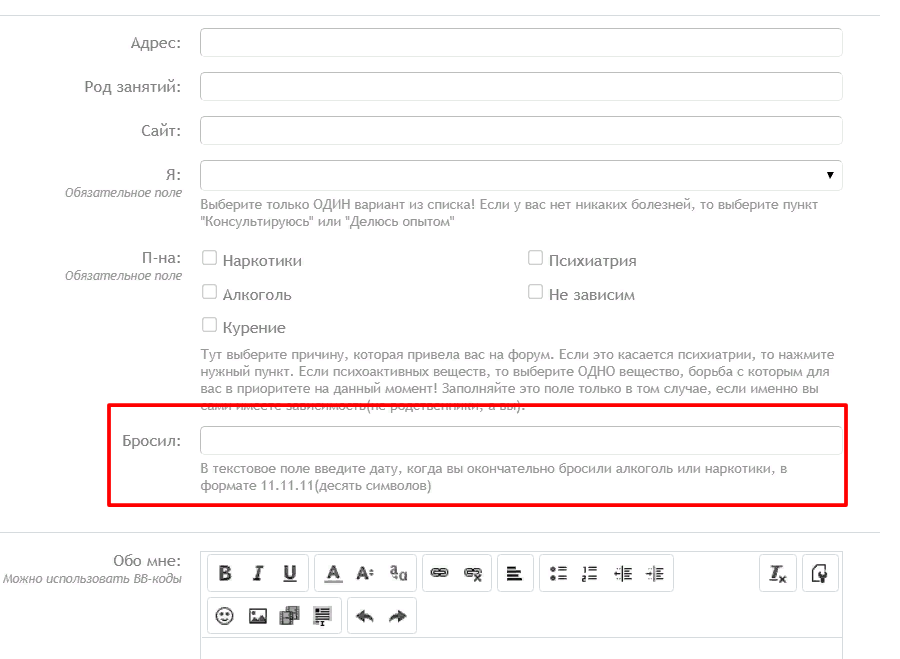This screenshot has width=900, height=659.
Task: Insert a link with the chain icon
Action: [x=439, y=573]
